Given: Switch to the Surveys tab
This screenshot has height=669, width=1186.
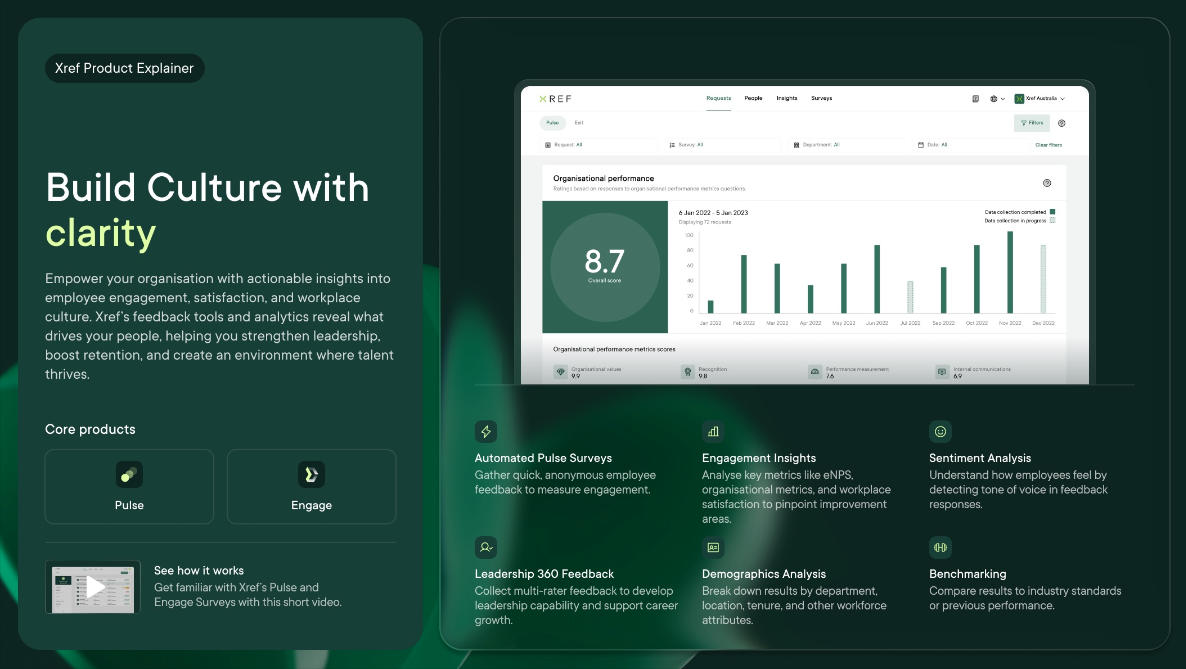Looking at the screenshot, I should click(821, 98).
